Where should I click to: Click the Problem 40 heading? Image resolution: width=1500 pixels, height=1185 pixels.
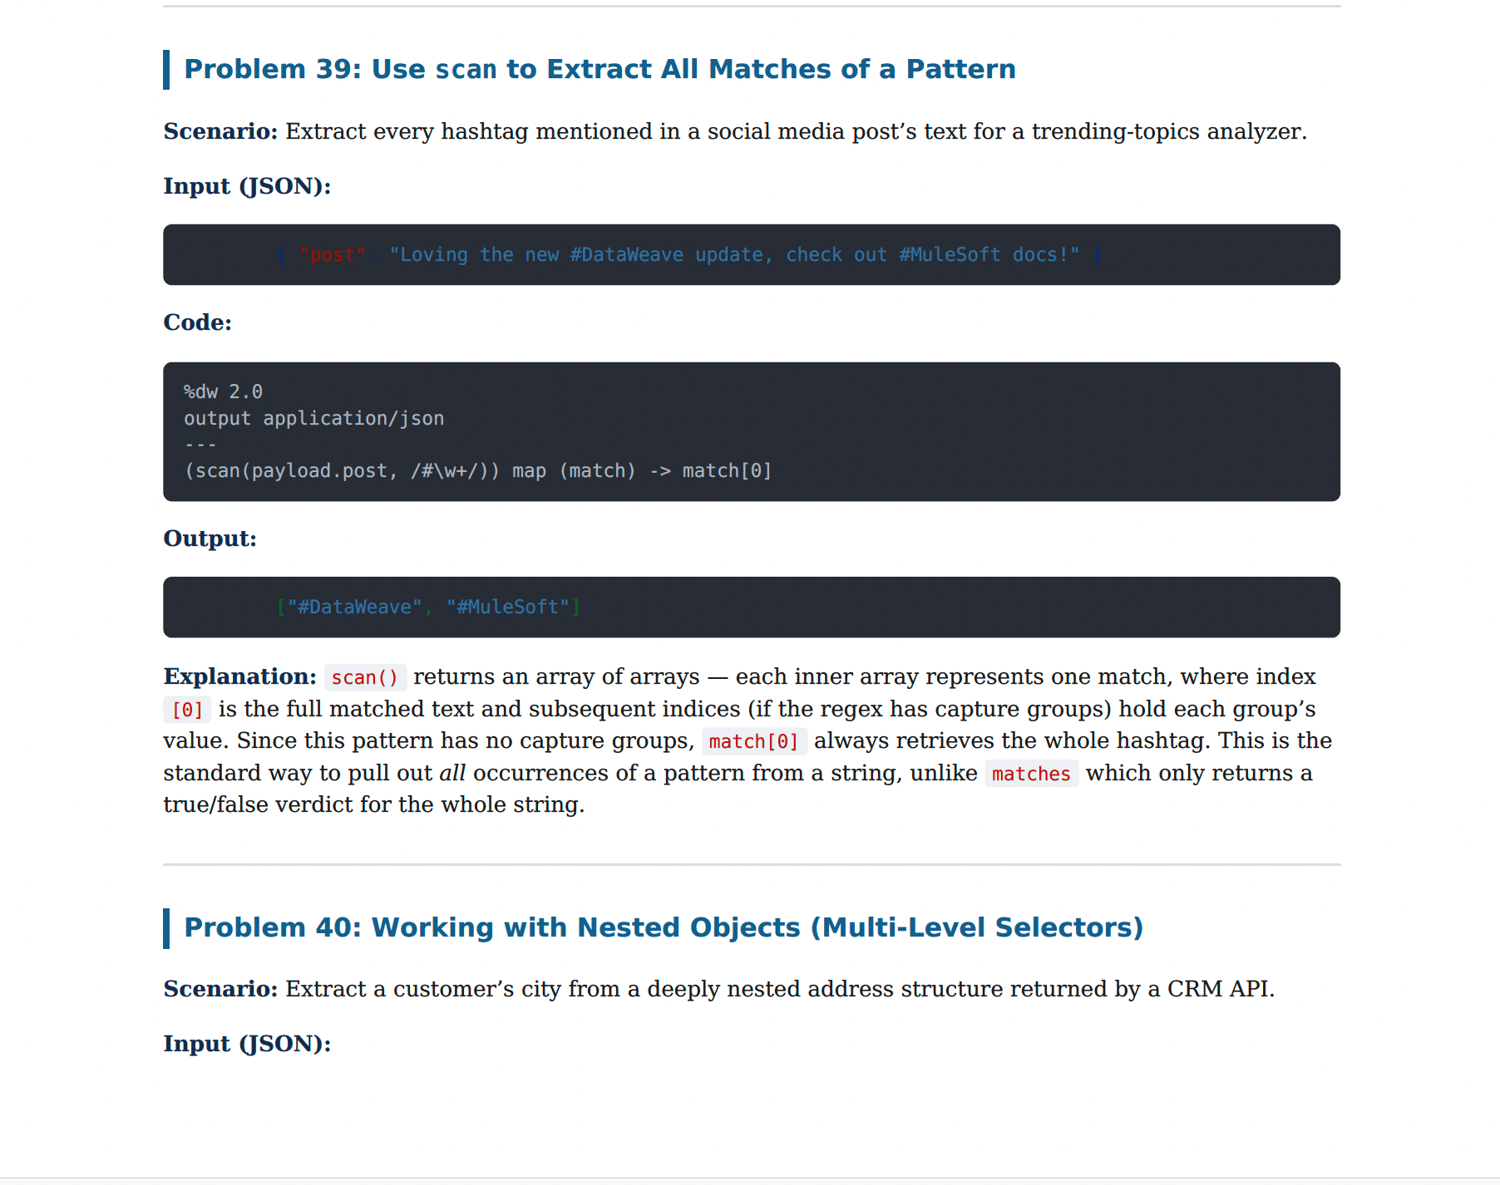click(x=663, y=927)
